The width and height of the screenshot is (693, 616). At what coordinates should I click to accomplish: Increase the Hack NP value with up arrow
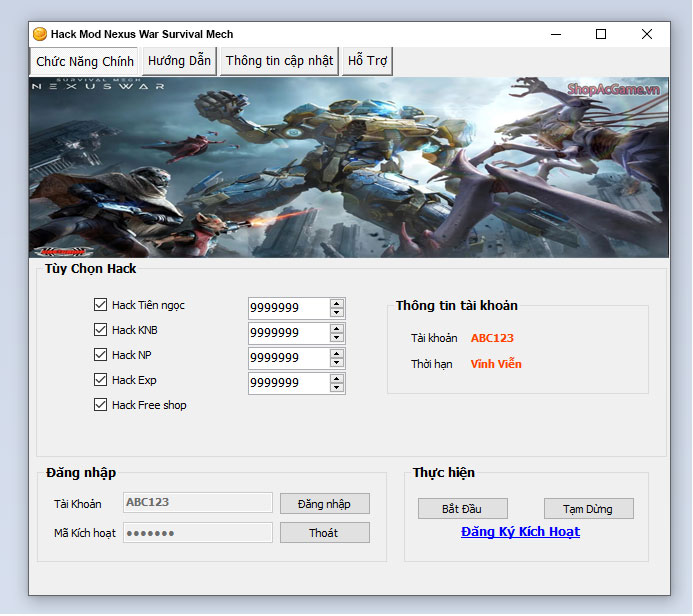(337, 354)
